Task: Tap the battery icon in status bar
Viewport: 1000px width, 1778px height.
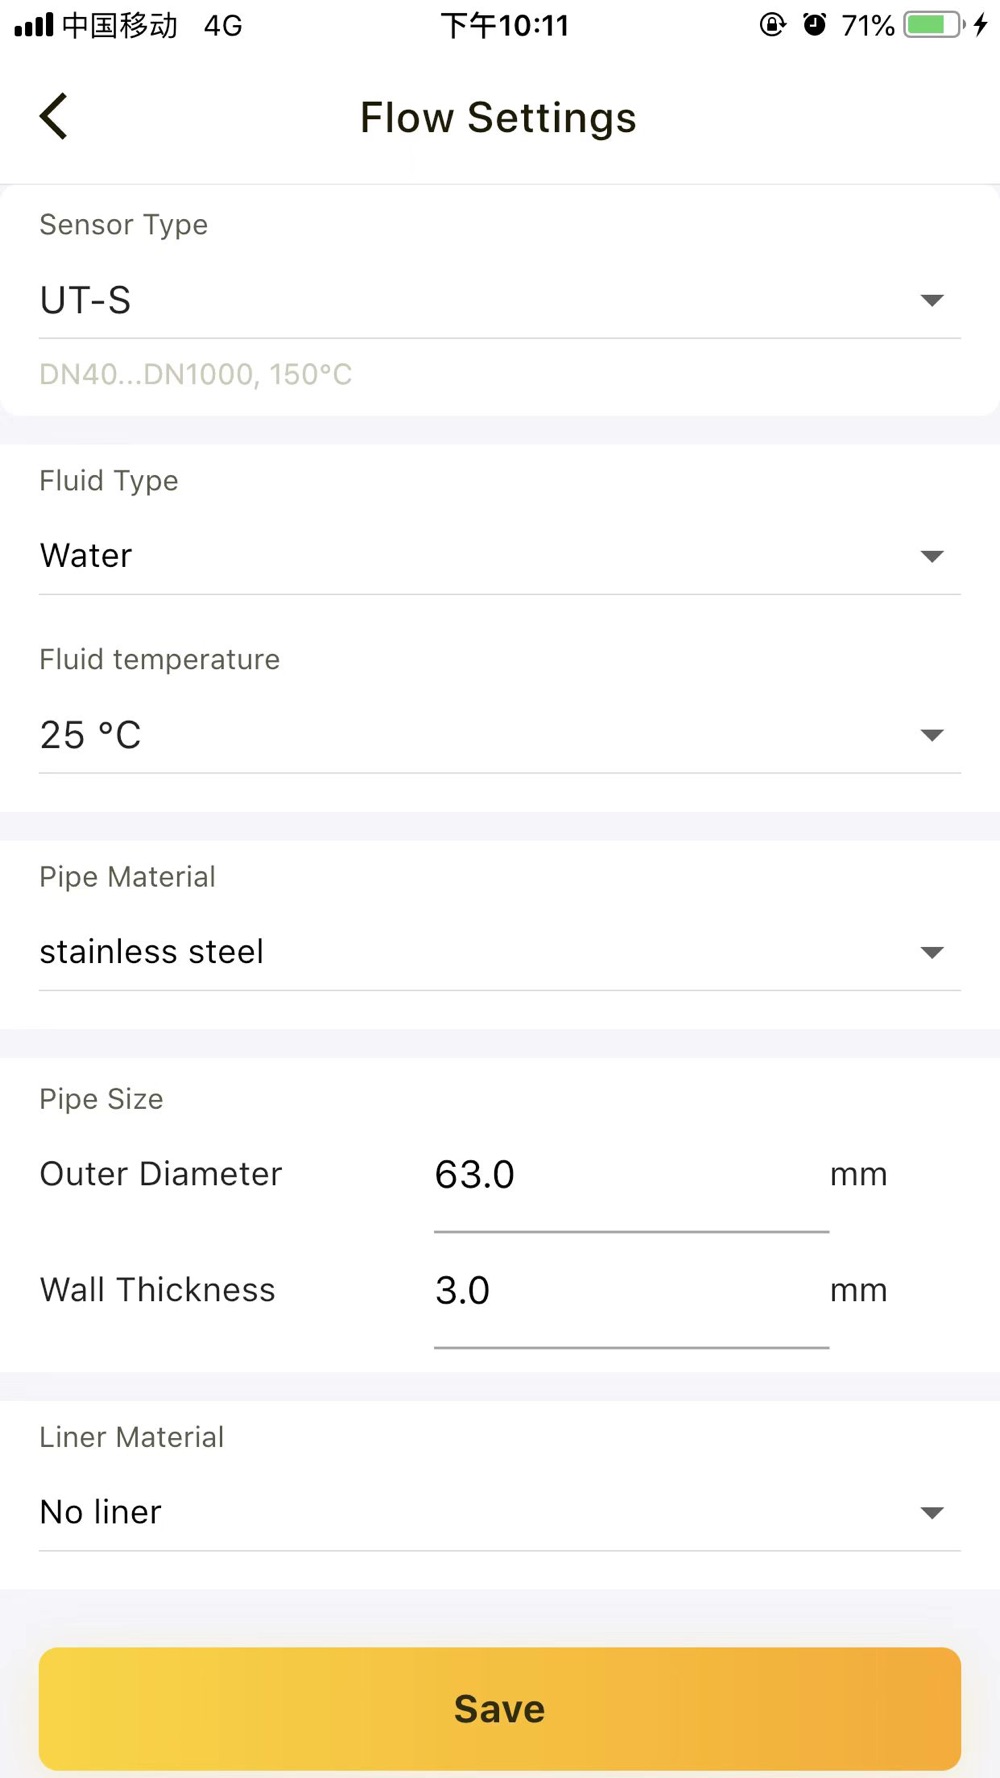Action: [934, 25]
